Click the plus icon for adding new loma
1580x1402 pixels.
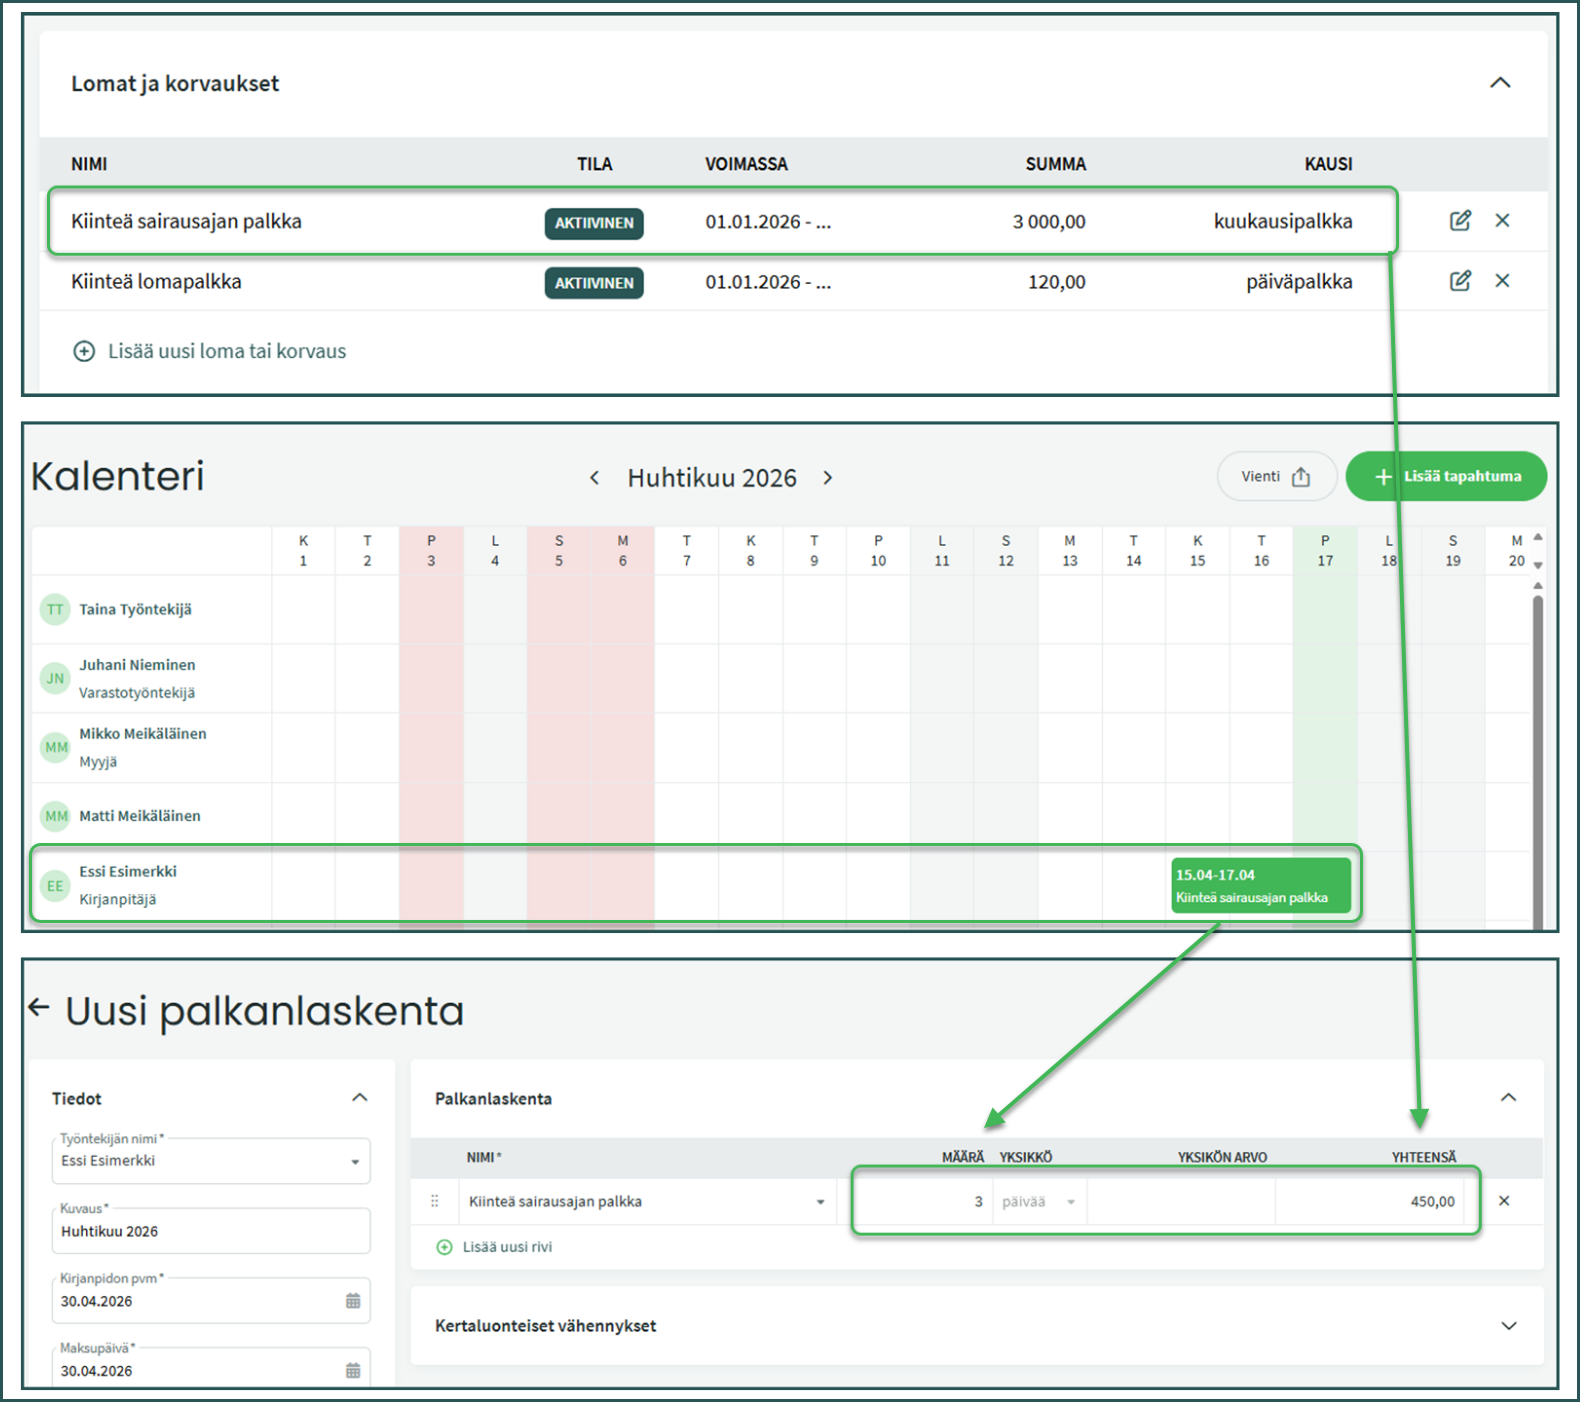(x=85, y=351)
